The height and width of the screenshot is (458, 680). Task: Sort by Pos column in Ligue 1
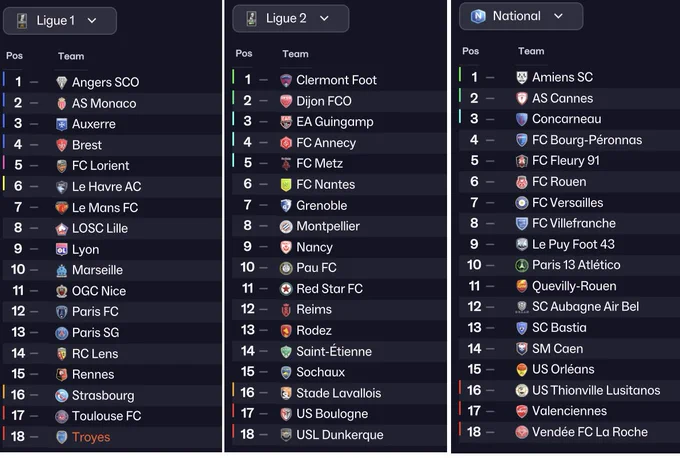point(14,56)
